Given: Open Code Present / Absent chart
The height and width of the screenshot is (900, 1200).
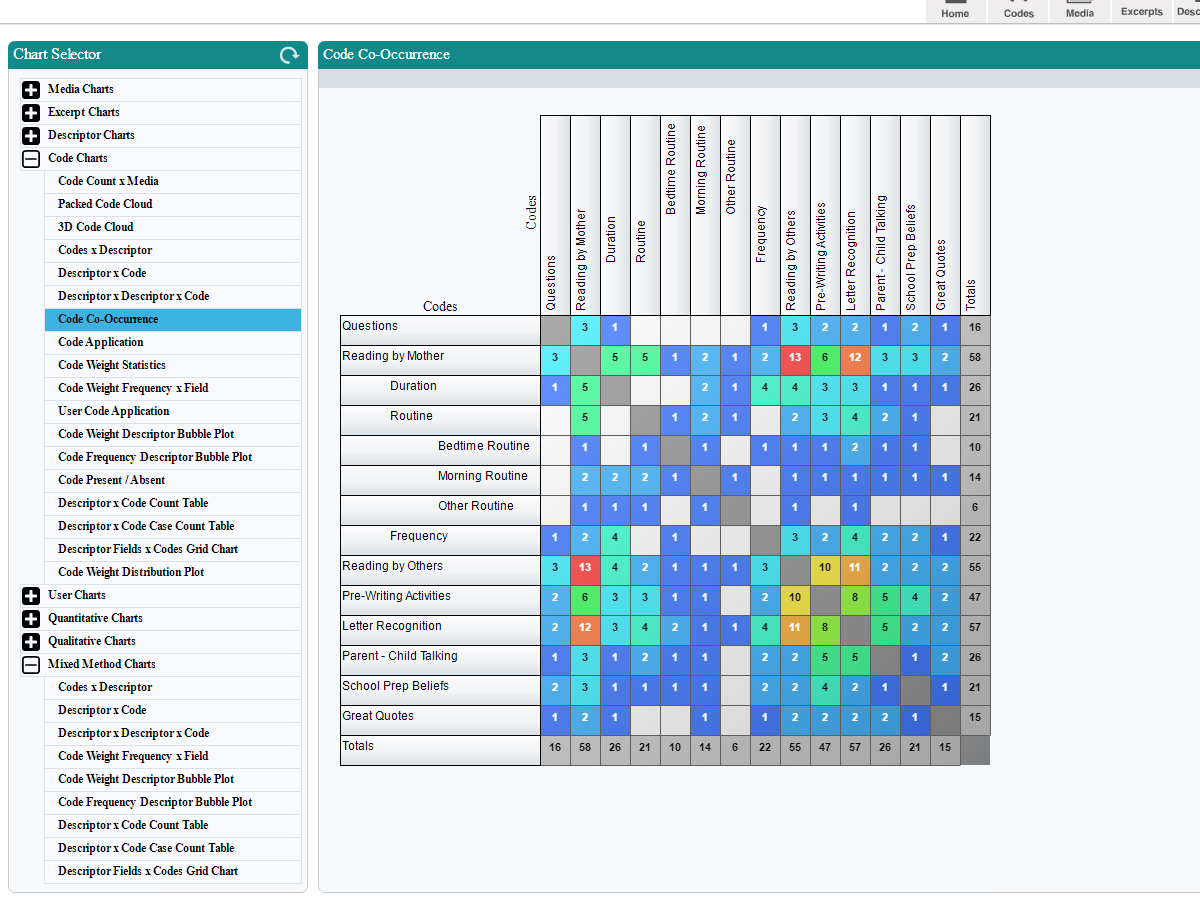Looking at the screenshot, I should (111, 480).
